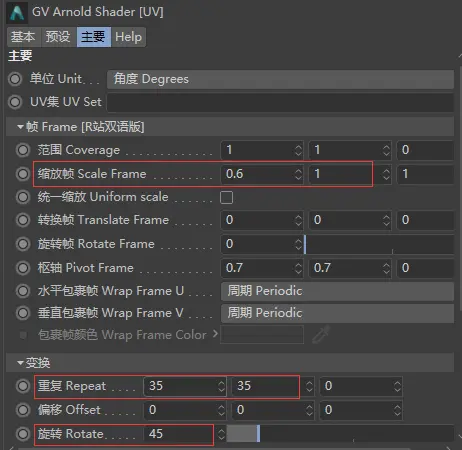Image resolution: width=462 pixels, height=450 pixels.
Task: Switch to the 预设 tab
Action: coord(58,37)
